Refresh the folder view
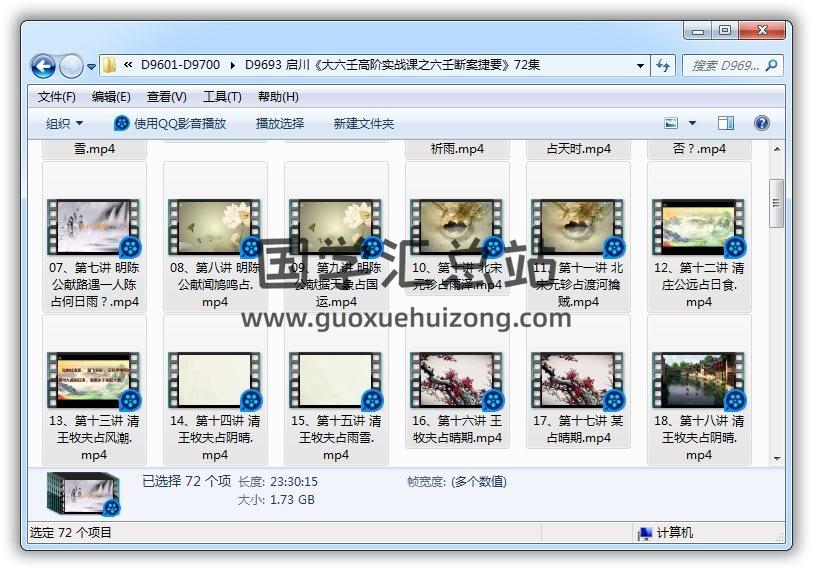This screenshot has height=571, width=813. [x=663, y=66]
